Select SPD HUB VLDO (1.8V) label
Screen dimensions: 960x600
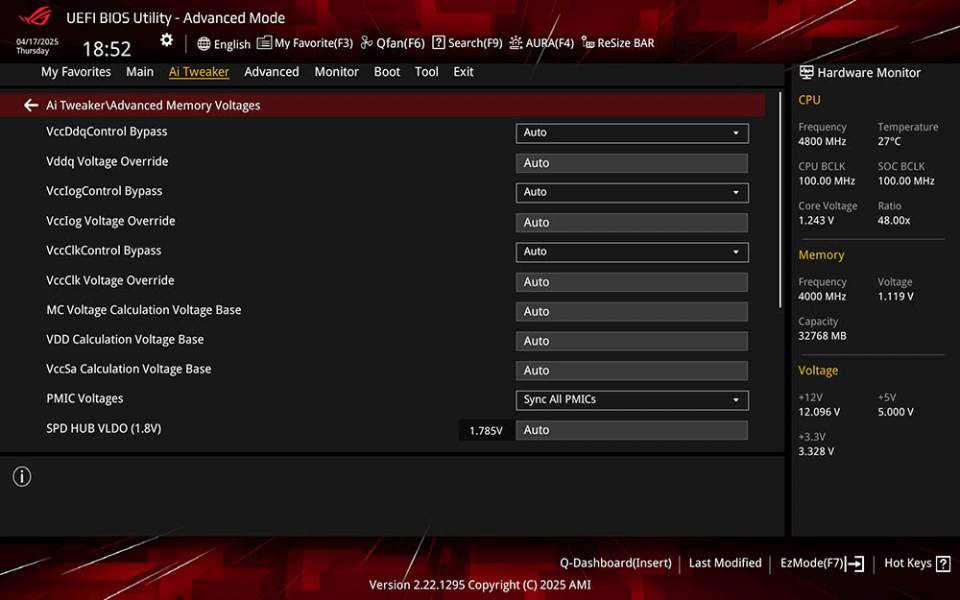click(104, 429)
